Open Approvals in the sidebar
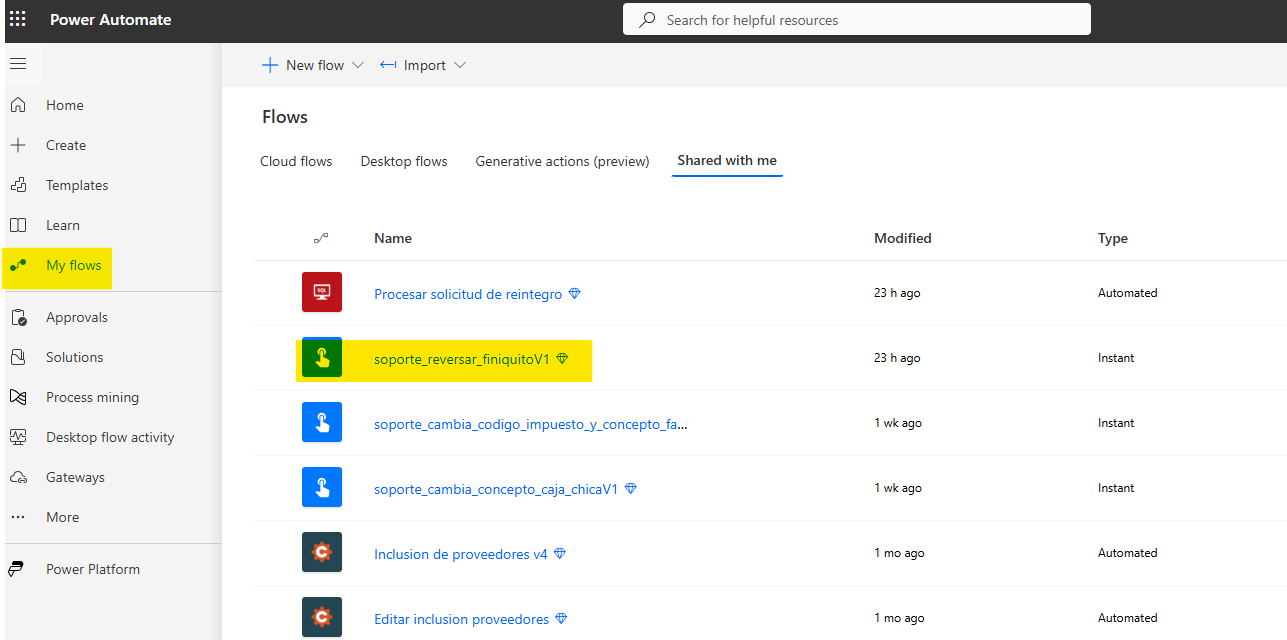 [77, 317]
